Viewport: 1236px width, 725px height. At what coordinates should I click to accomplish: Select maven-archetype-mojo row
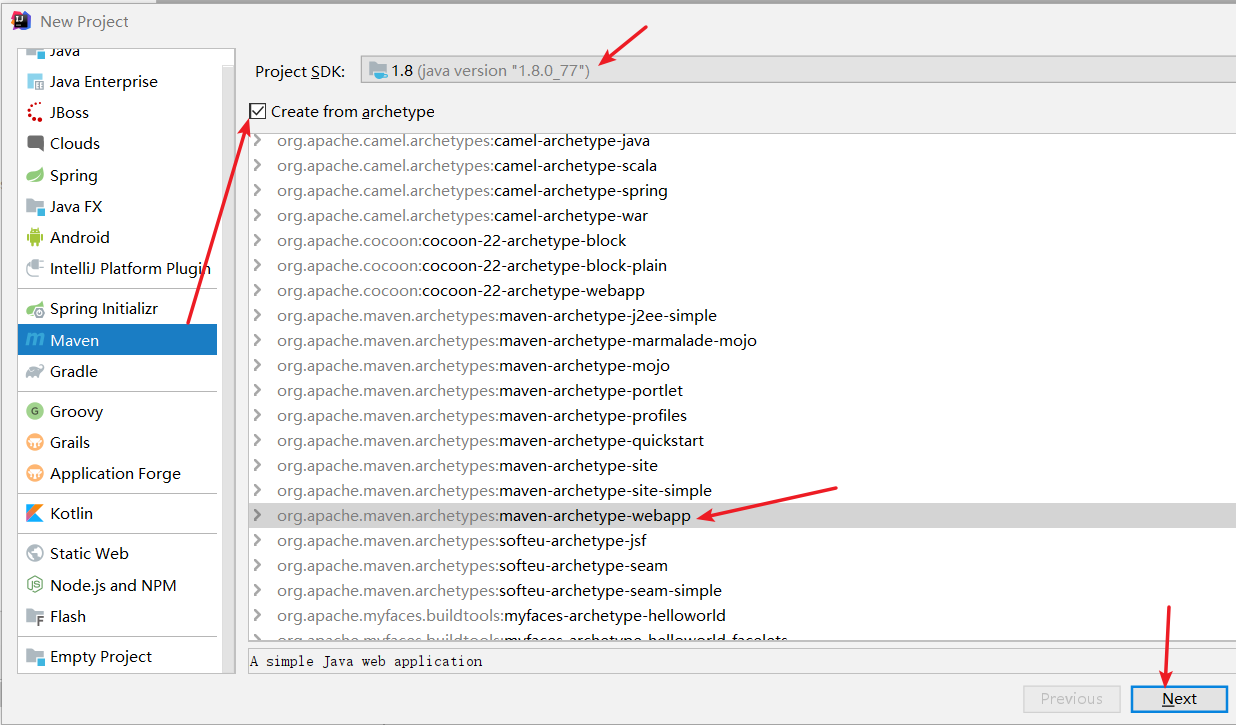742,366
